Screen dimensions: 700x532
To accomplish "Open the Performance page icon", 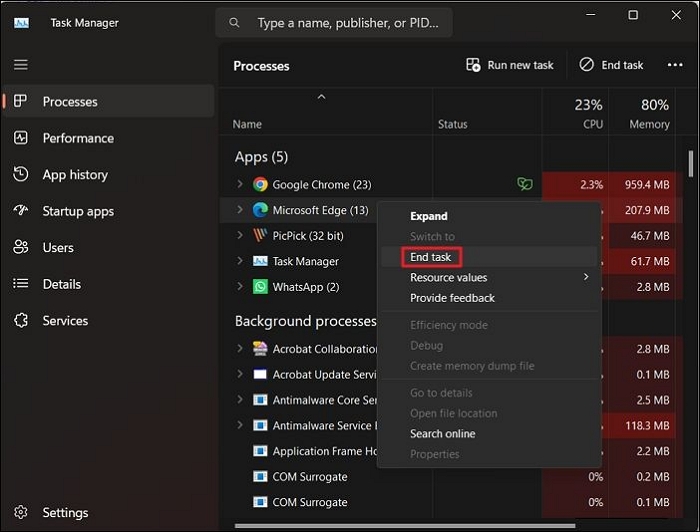I will point(21,138).
